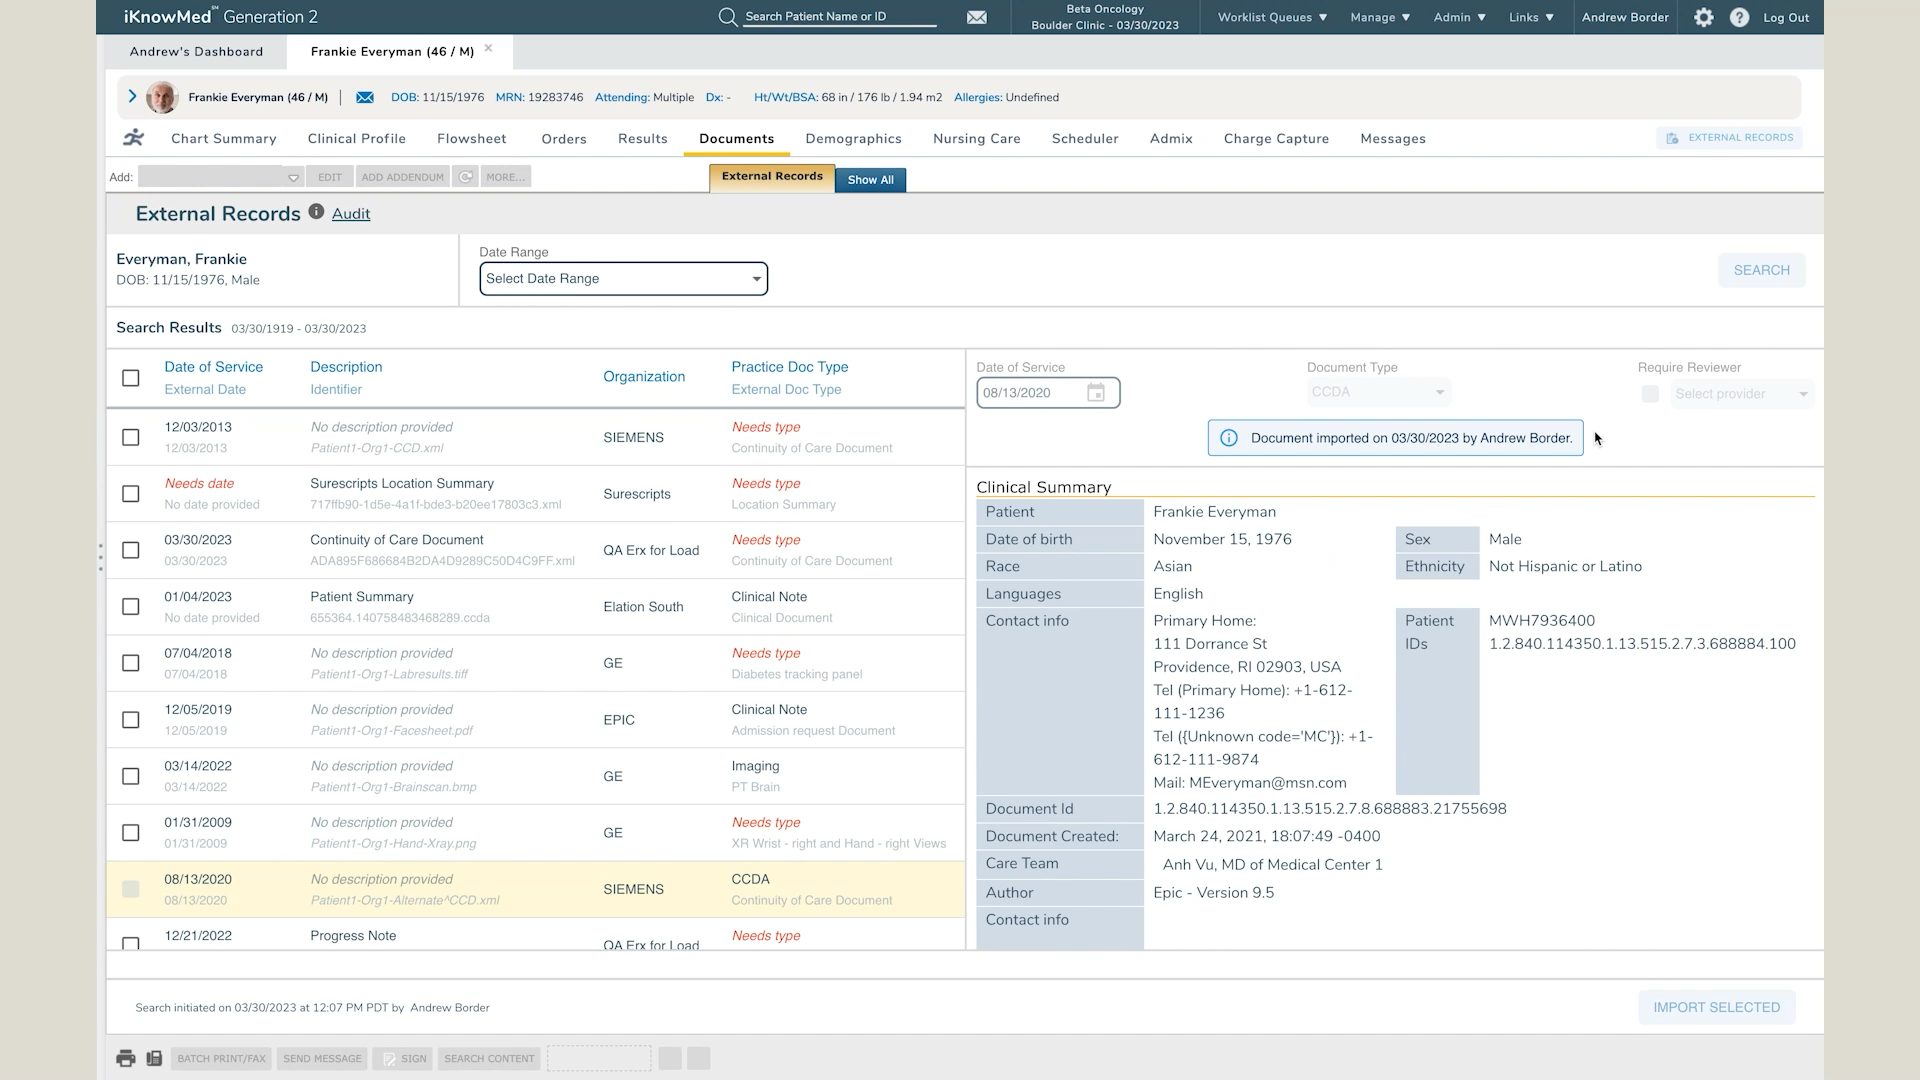The image size is (1920, 1080).
Task: Open the Demographics tab
Action: 853,139
